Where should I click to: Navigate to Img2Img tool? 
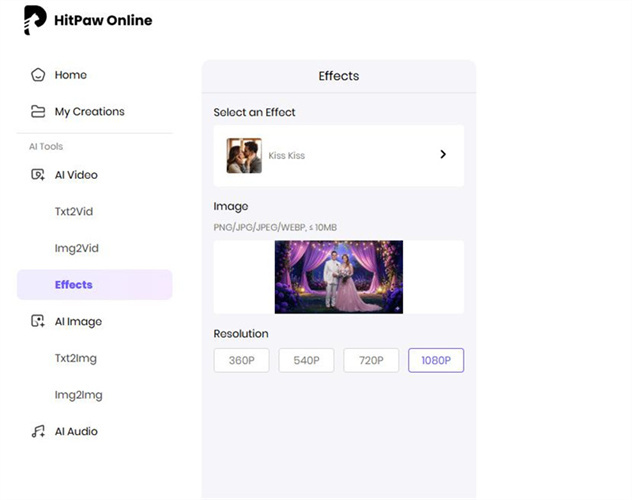[x=78, y=395]
